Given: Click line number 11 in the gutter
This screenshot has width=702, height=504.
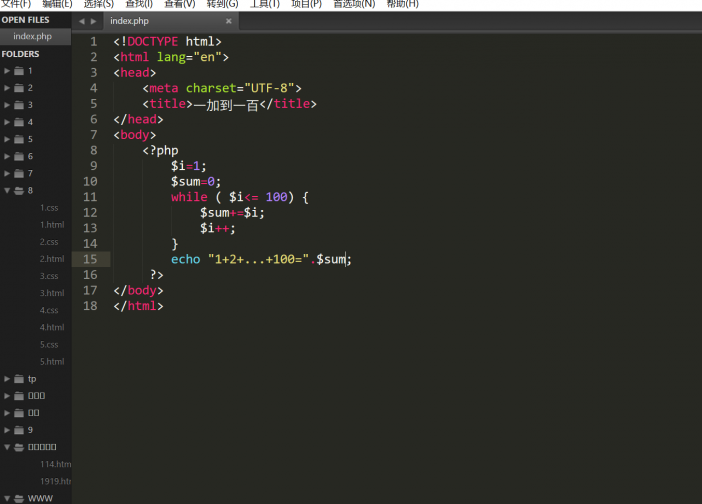Looking at the screenshot, I should pos(91,197).
